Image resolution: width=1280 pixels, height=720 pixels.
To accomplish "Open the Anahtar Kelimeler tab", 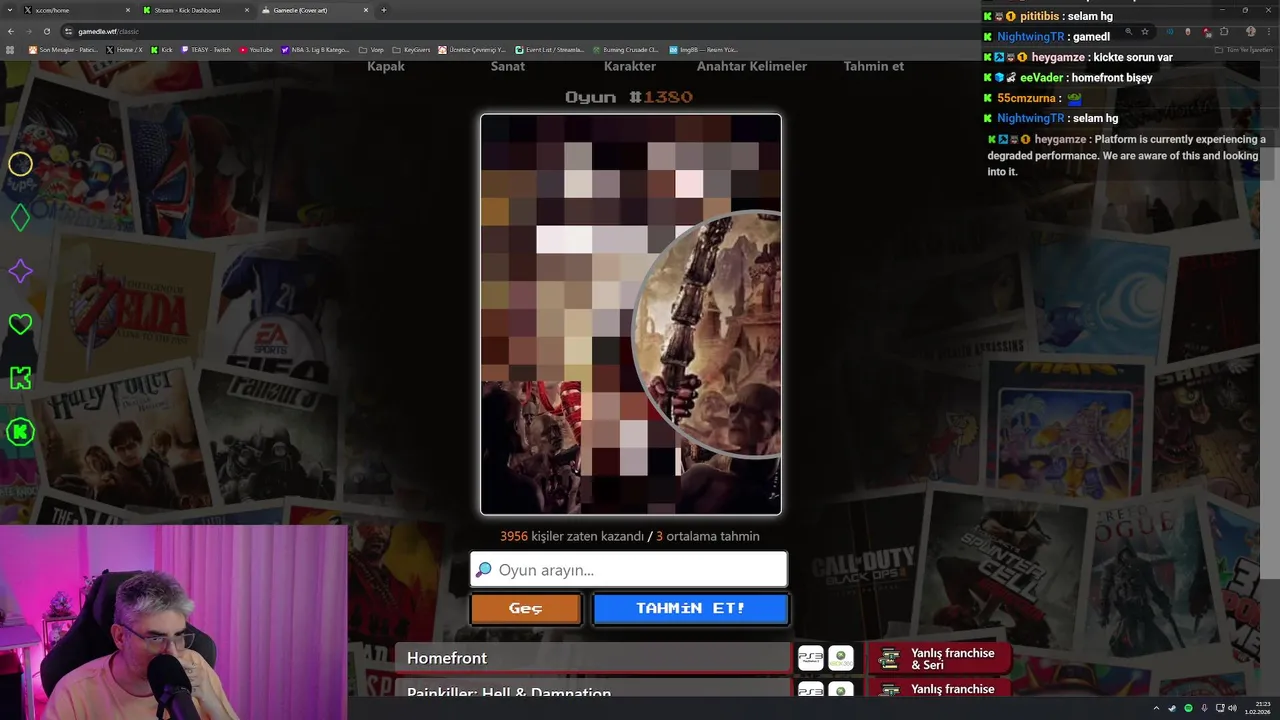I will click(x=752, y=66).
